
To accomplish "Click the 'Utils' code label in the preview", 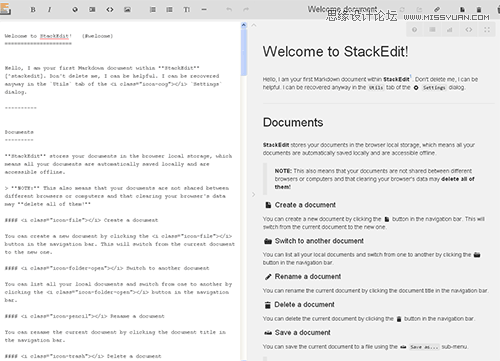I will click(x=376, y=88).
